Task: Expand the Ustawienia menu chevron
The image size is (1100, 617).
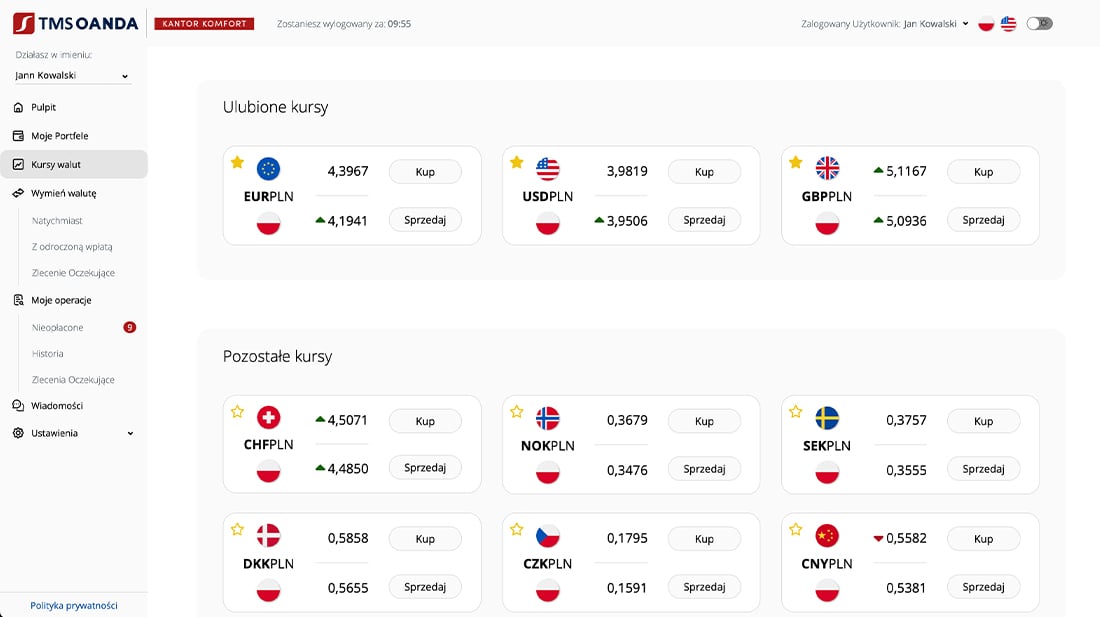Action: click(x=130, y=434)
